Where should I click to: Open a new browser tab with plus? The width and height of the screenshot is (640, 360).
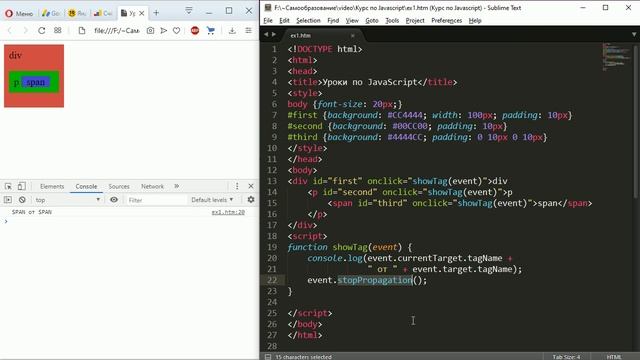pyautogui.click(x=156, y=13)
